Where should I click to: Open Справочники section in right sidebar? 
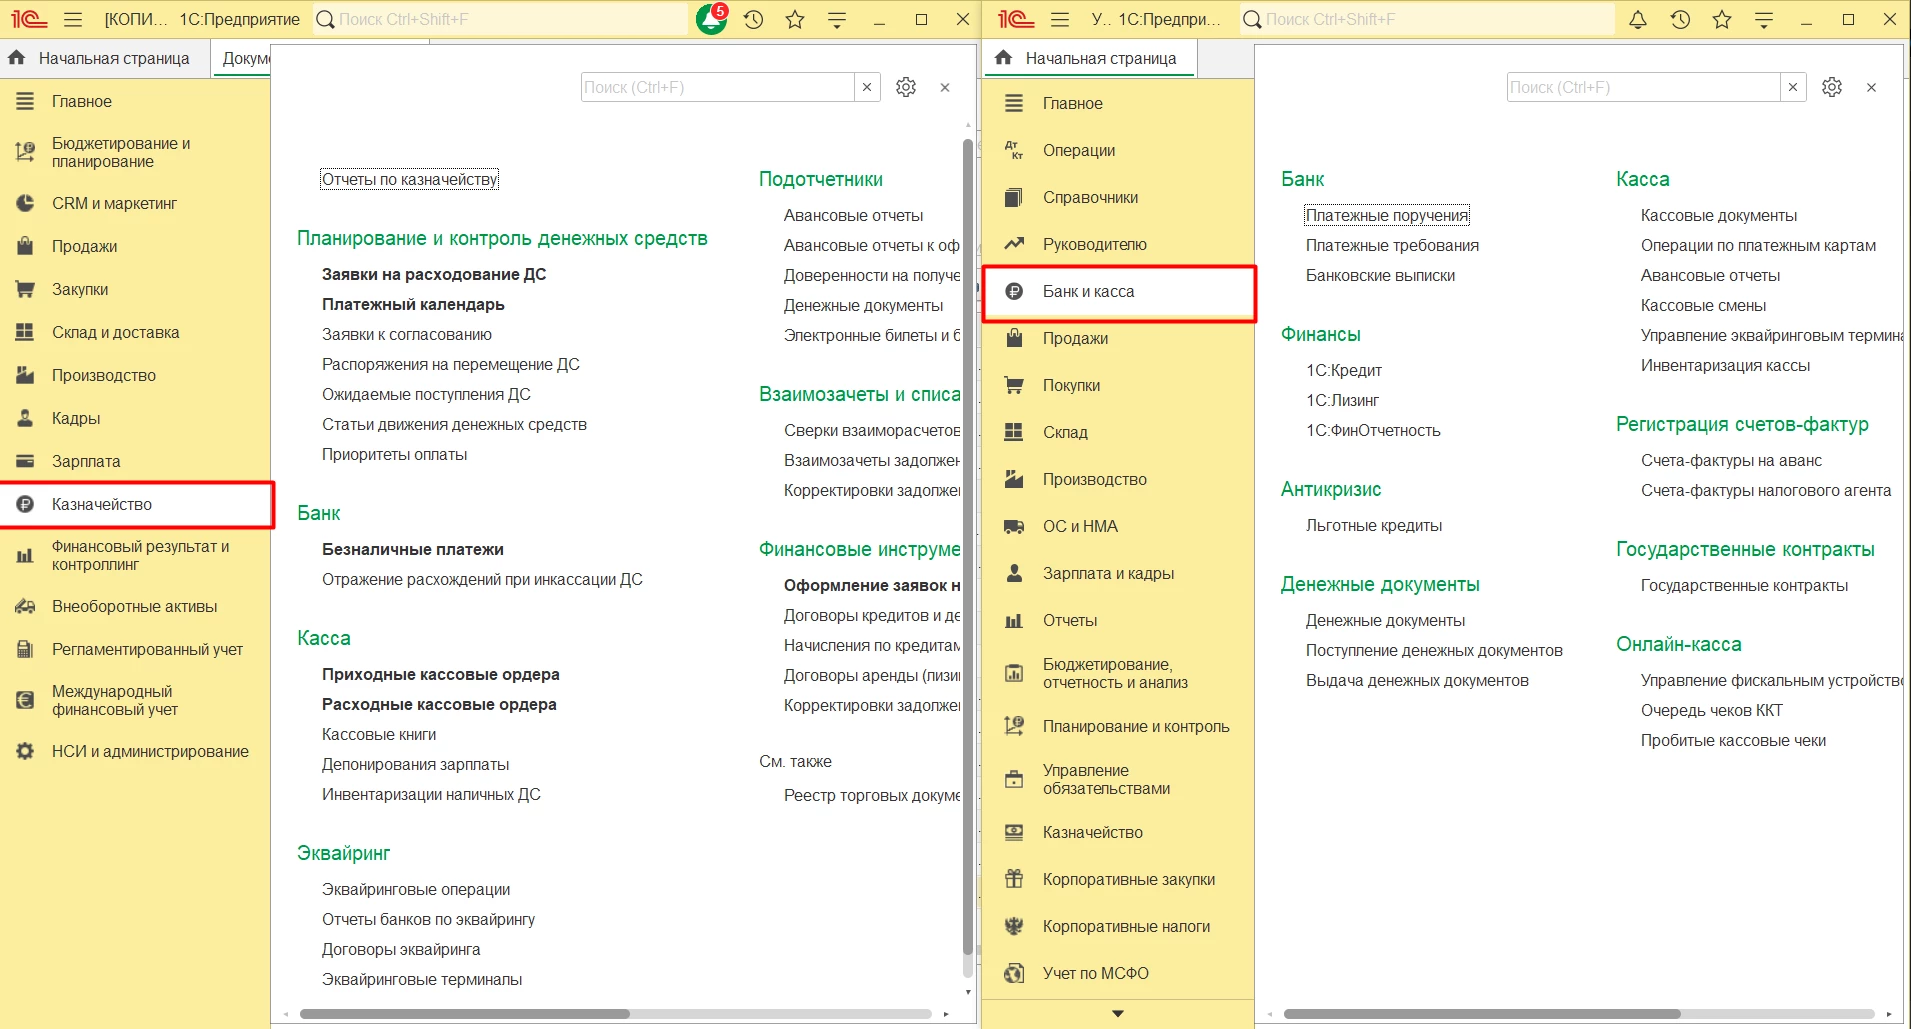1118,197
